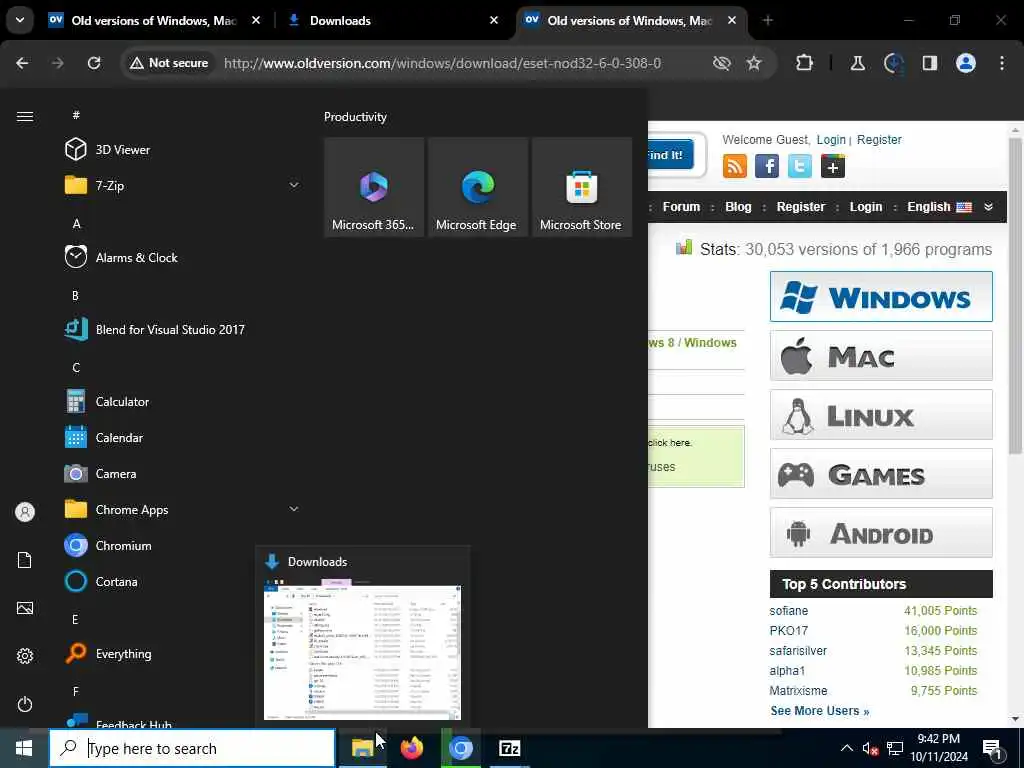This screenshot has height=768, width=1024.
Task: Open the browser extensions puzzle icon
Action: tap(805, 63)
